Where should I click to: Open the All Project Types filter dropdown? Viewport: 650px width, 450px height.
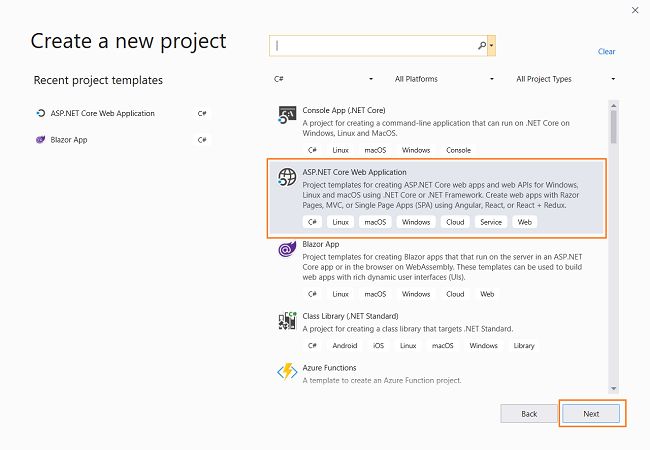(x=565, y=79)
